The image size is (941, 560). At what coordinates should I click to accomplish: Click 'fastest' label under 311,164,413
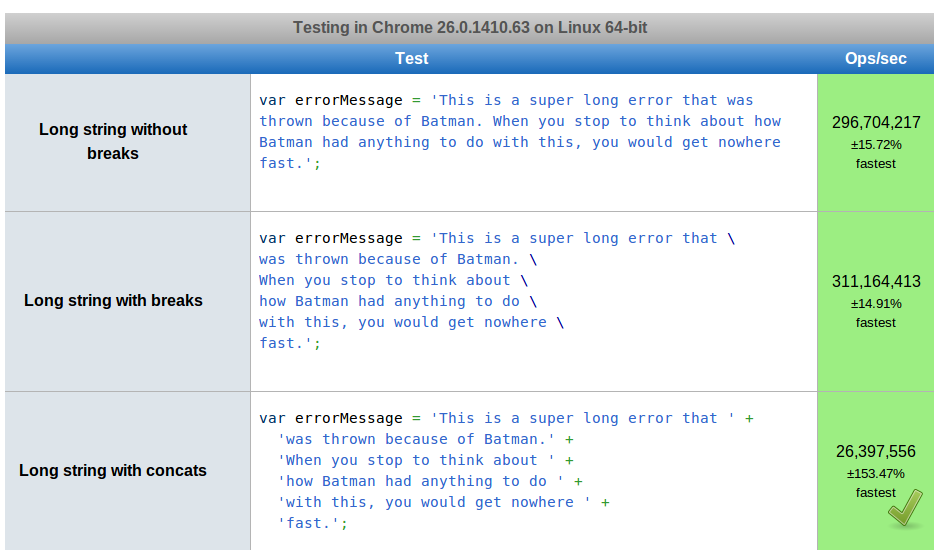click(x=876, y=322)
